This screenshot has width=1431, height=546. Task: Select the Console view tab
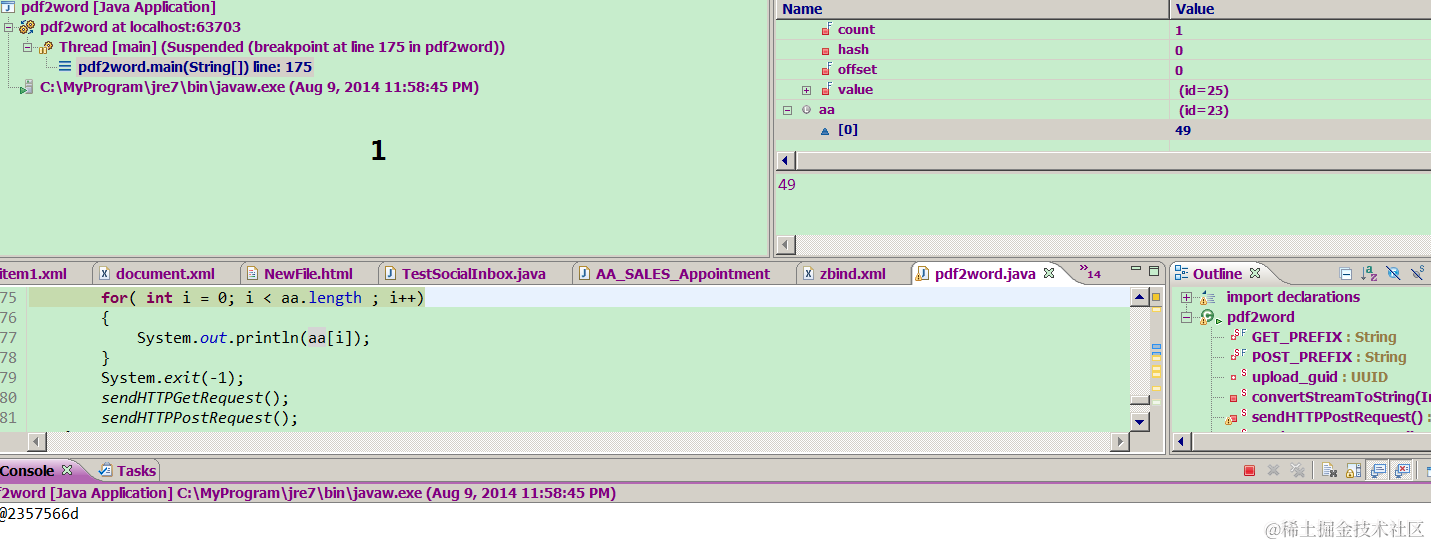tap(28, 470)
